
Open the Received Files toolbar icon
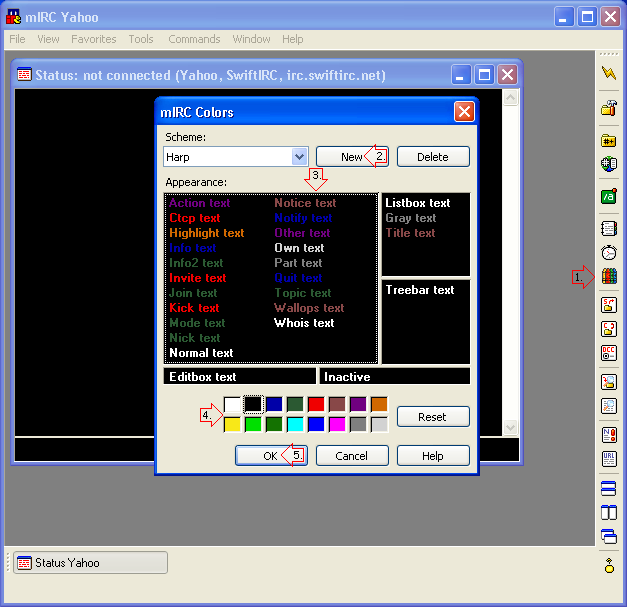pyautogui.click(x=609, y=382)
